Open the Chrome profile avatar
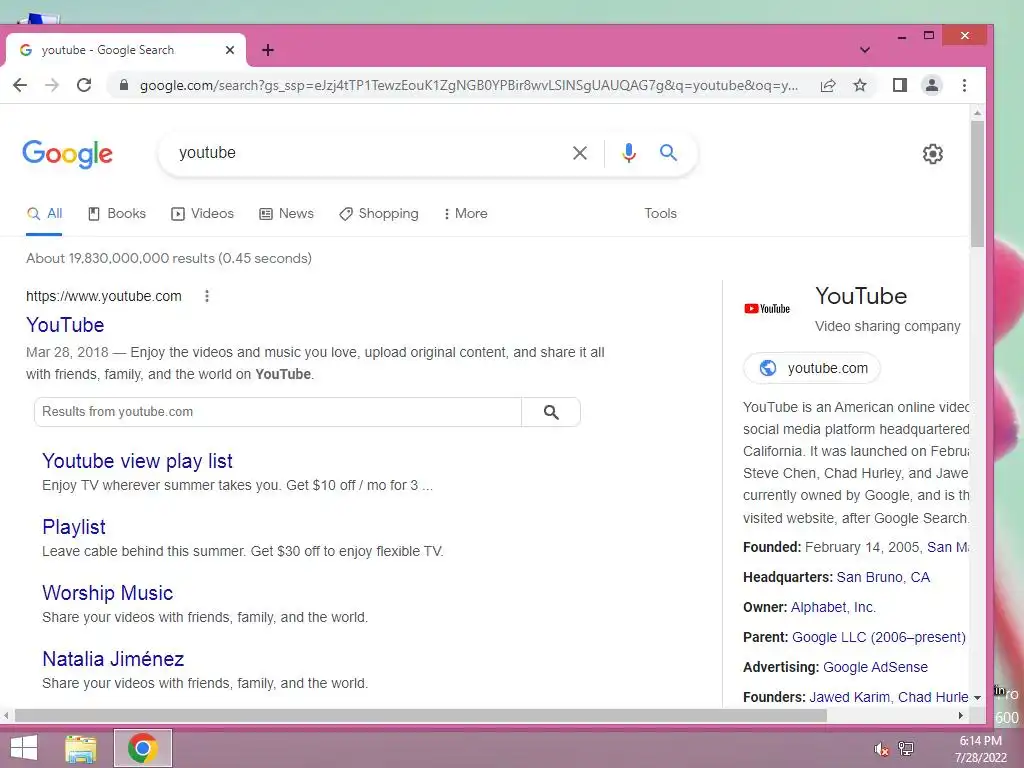This screenshot has height=768, width=1024. tap(932, 85)
